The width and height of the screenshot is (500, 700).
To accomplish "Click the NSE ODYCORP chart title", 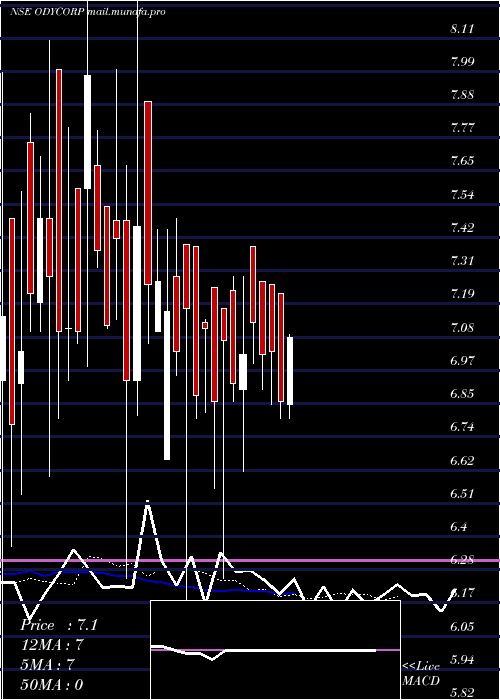I will pos(88,12).
